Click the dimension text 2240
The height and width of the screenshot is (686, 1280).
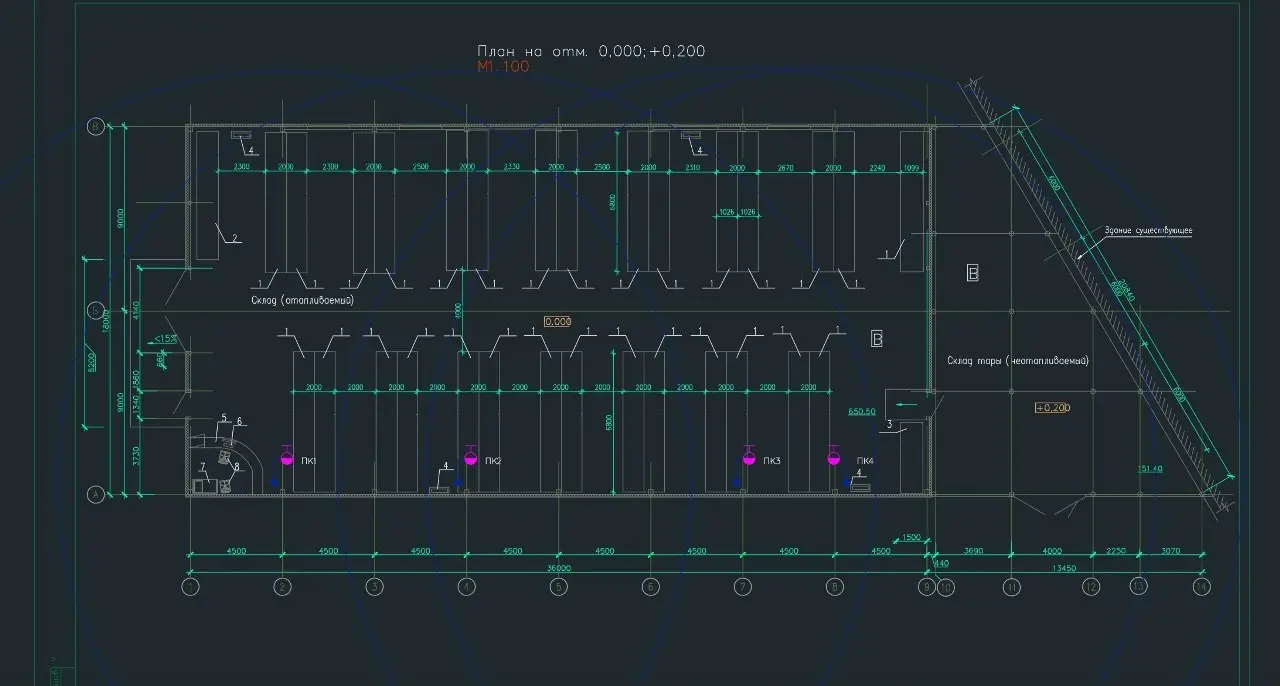[x=878, y=167]
